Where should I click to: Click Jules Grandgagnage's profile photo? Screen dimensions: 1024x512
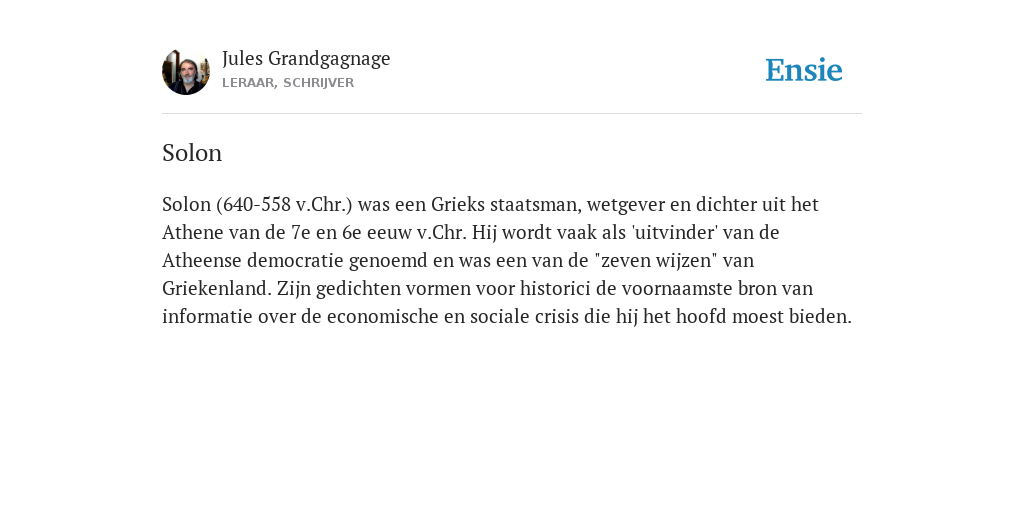(x=186, y=71)
